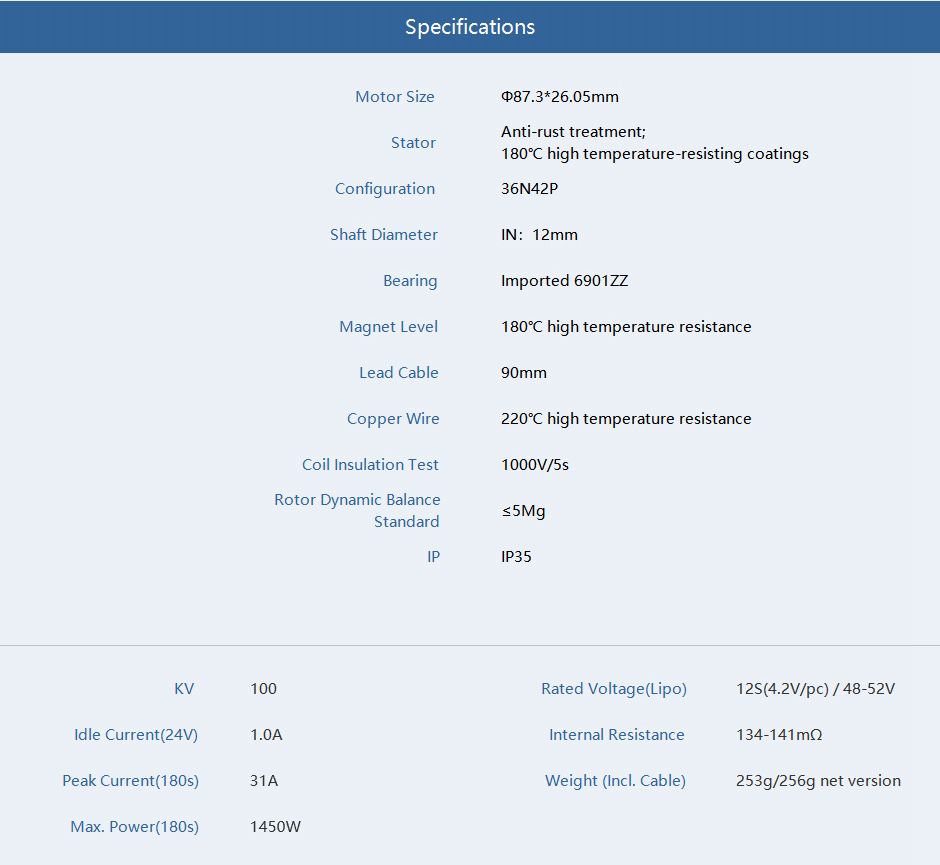Screen dimensions: 940x865
Task: Click the Copper Wire label
Action: (393, 419)
